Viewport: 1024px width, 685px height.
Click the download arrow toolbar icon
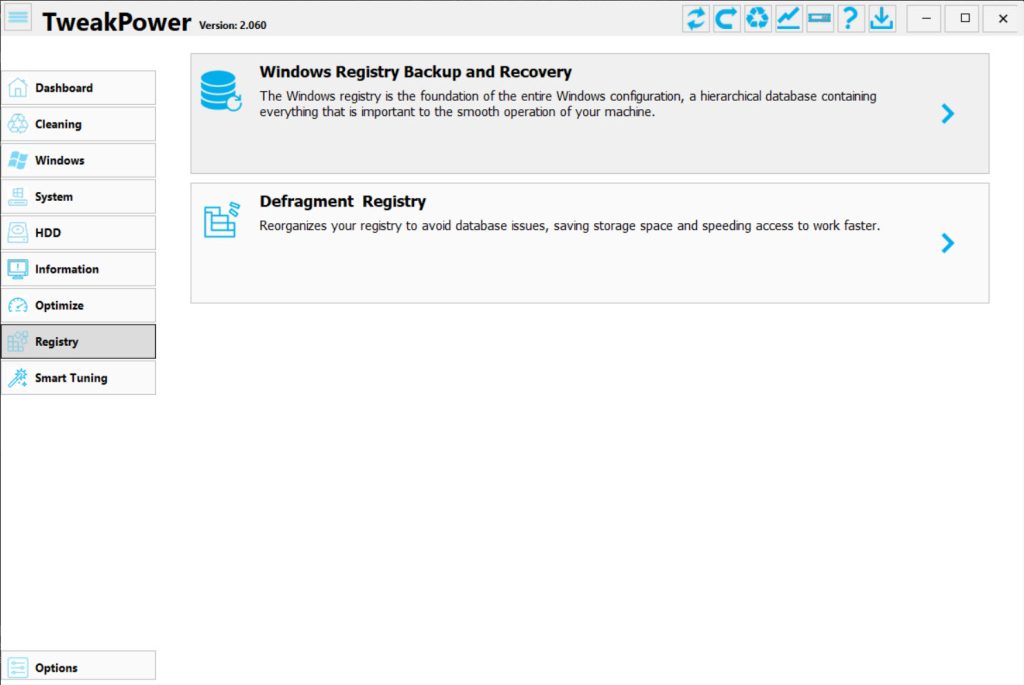pos(882,18)
